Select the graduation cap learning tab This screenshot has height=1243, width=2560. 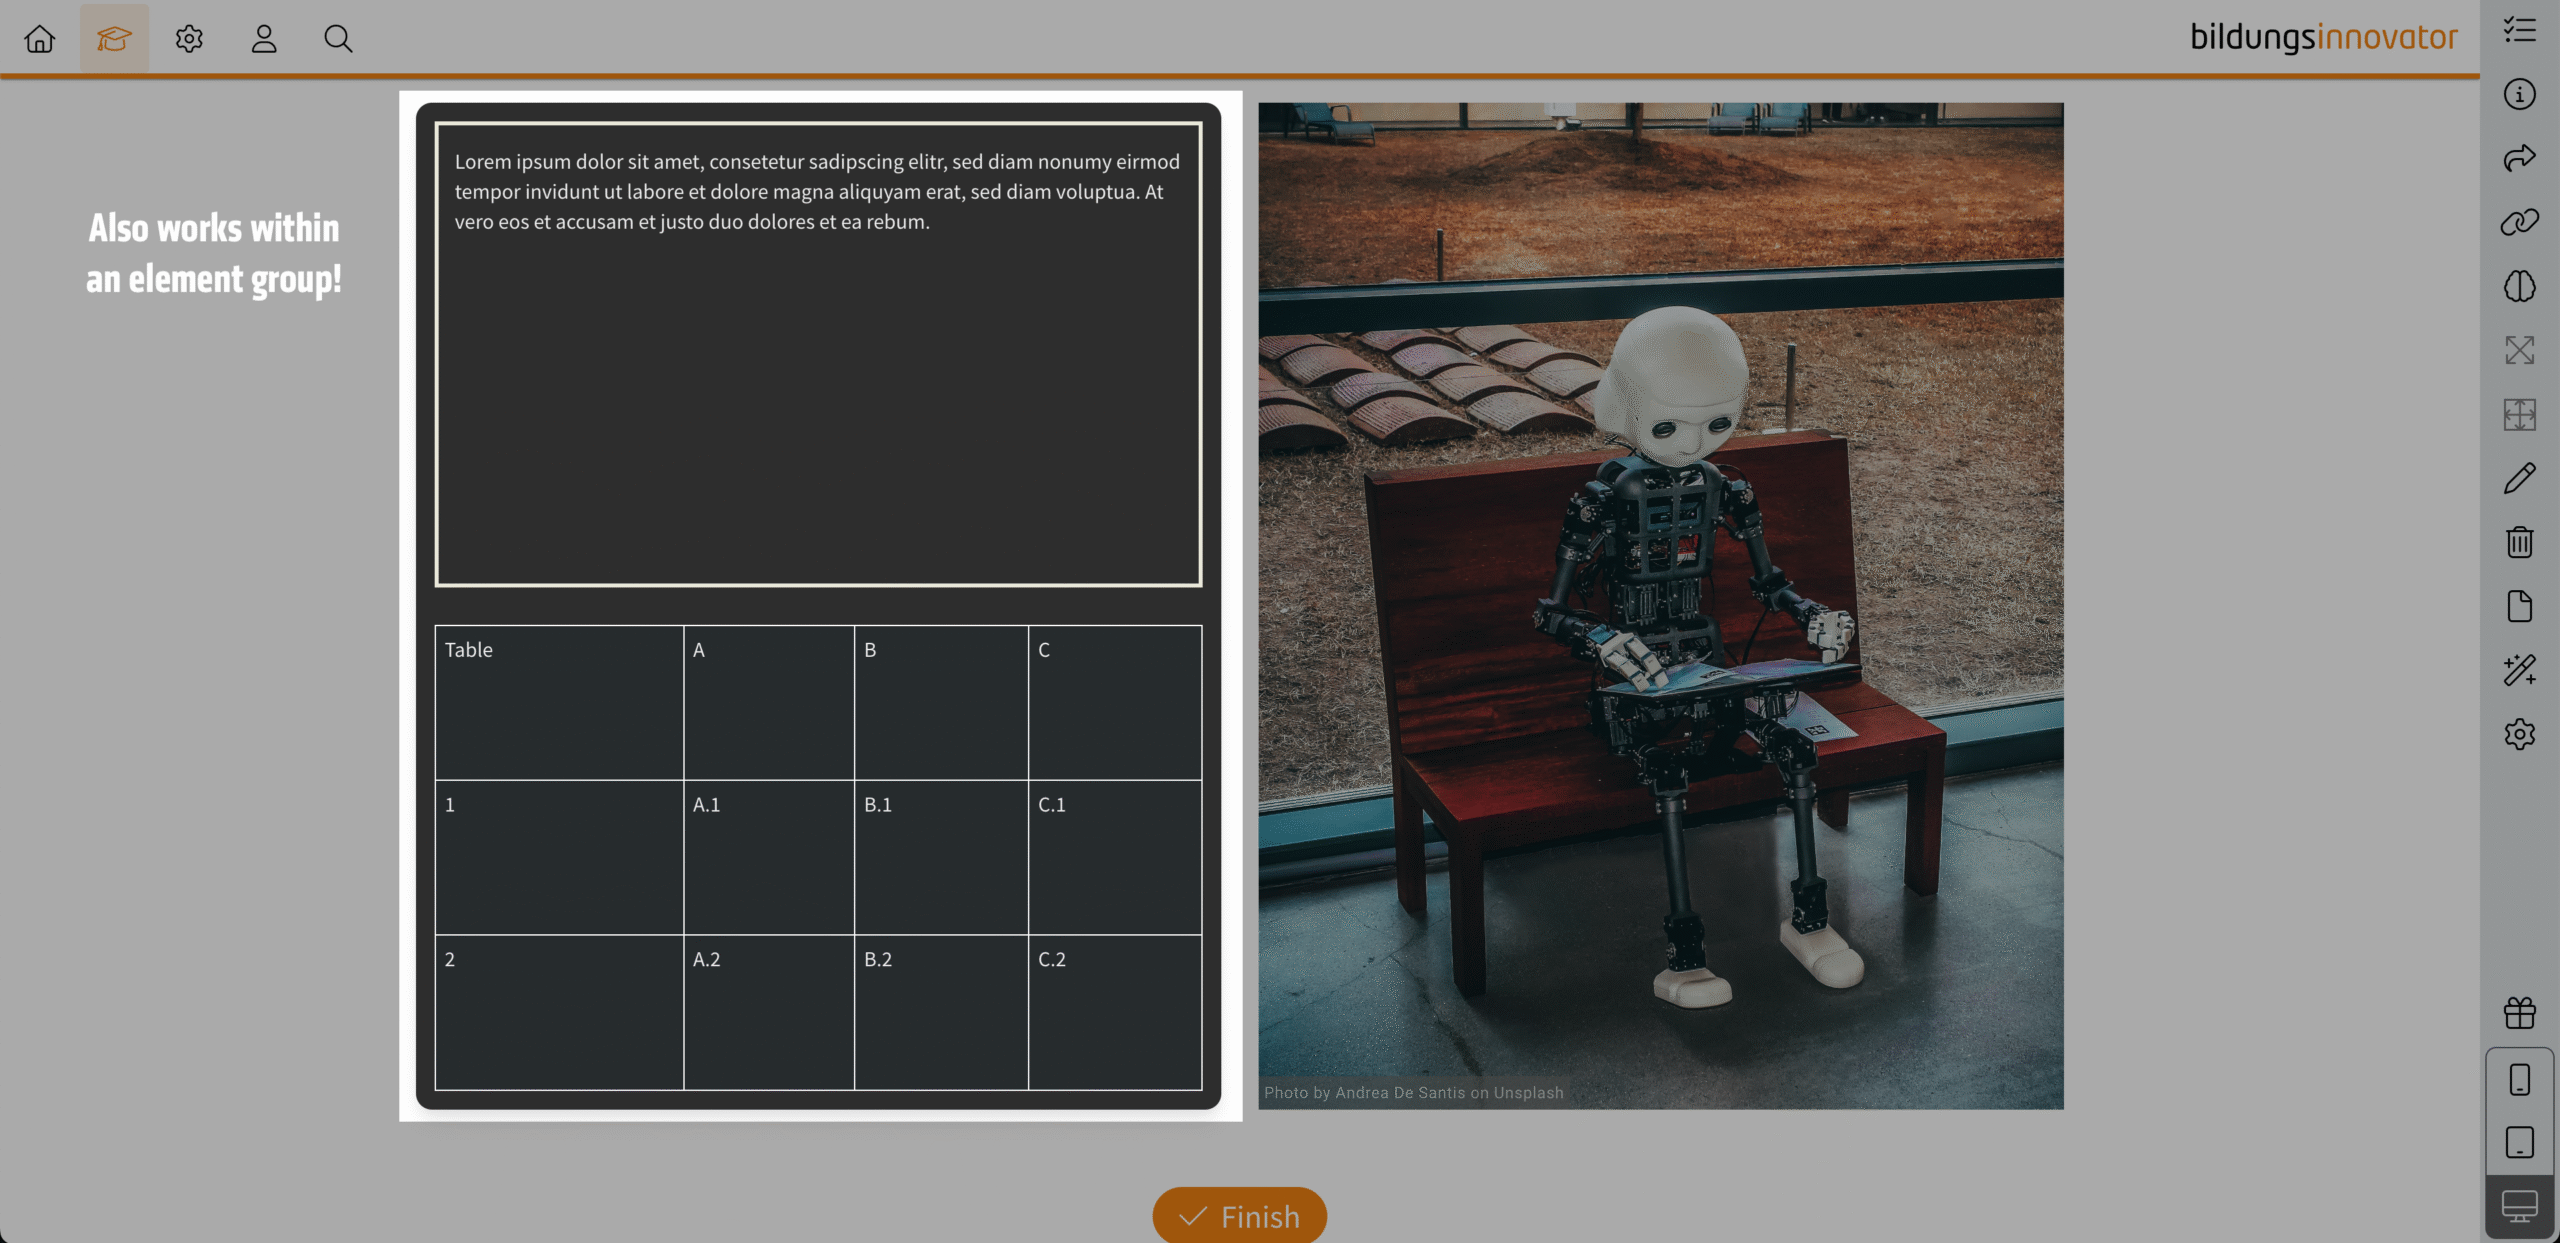pyautogui.click(x=114, y=39)
